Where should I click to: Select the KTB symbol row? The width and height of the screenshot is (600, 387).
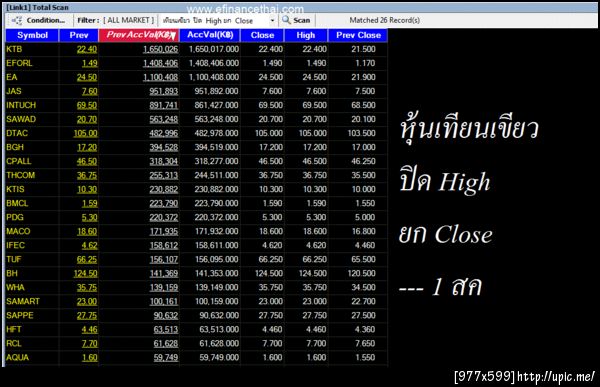[196, 49]
